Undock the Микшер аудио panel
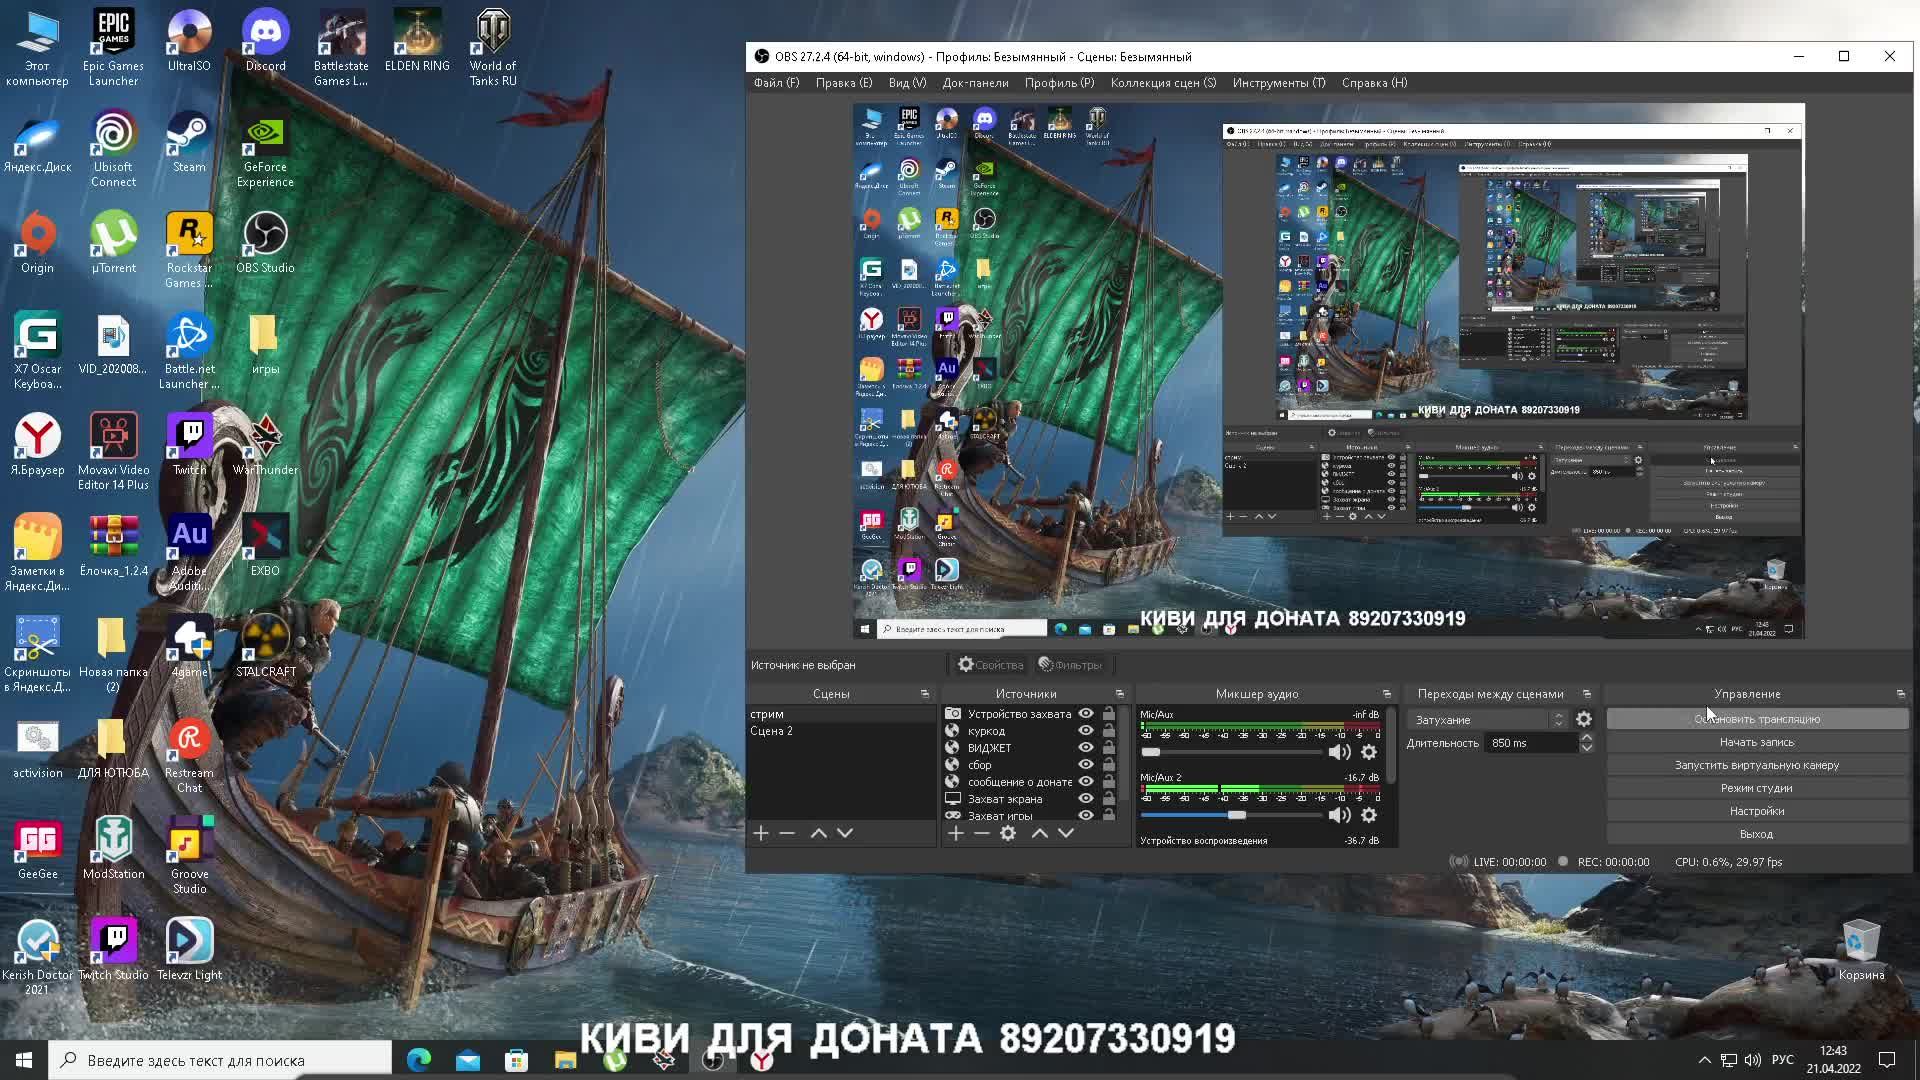1920x1080 pixels. [1386, 694]
